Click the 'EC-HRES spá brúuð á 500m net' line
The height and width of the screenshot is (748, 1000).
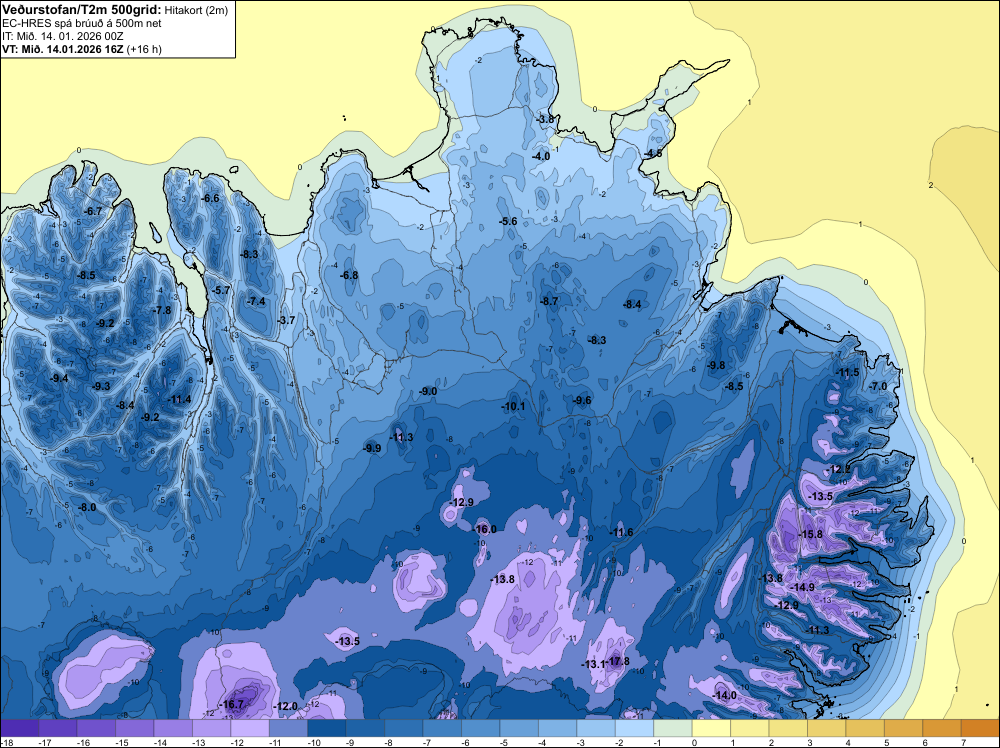coord(82,24)
